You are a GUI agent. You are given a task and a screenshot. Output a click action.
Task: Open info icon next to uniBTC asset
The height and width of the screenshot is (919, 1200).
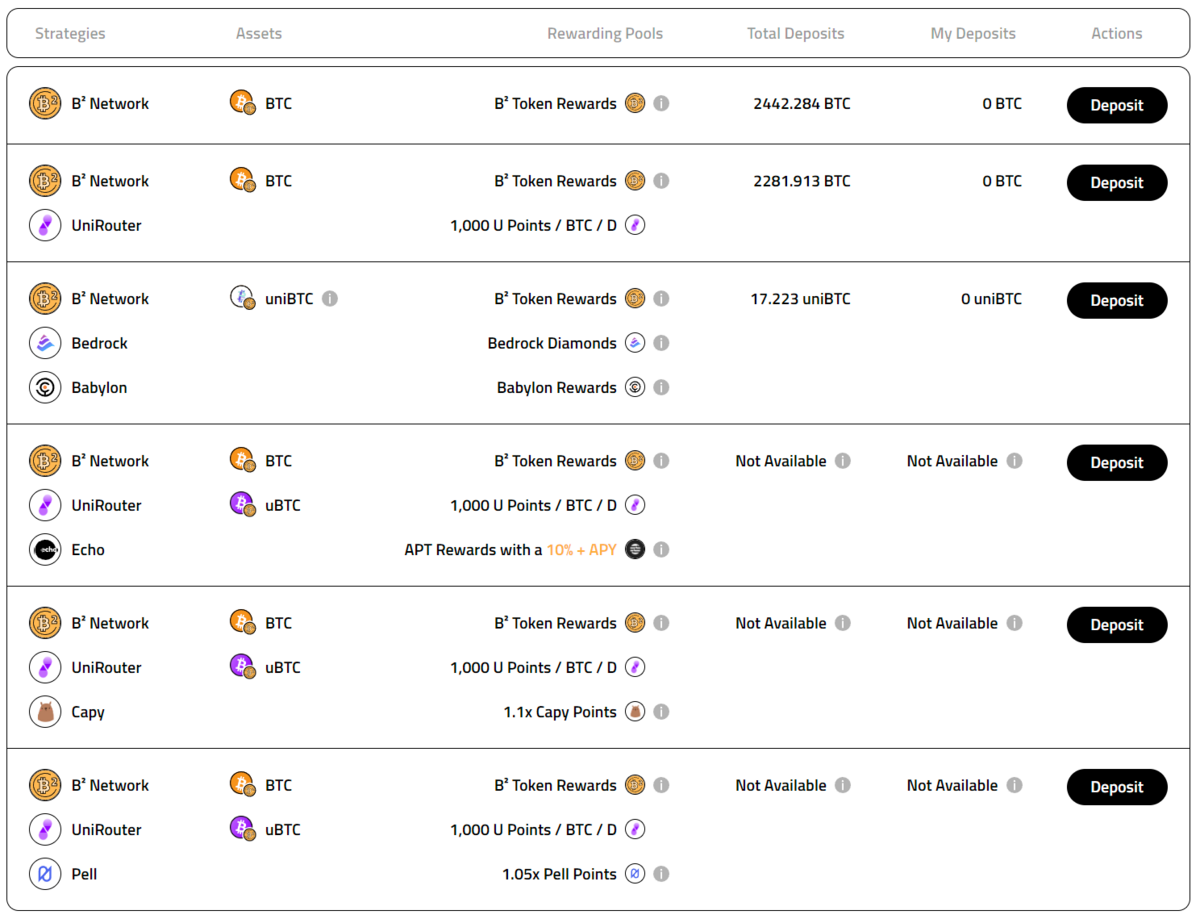[x=330, y=299]
